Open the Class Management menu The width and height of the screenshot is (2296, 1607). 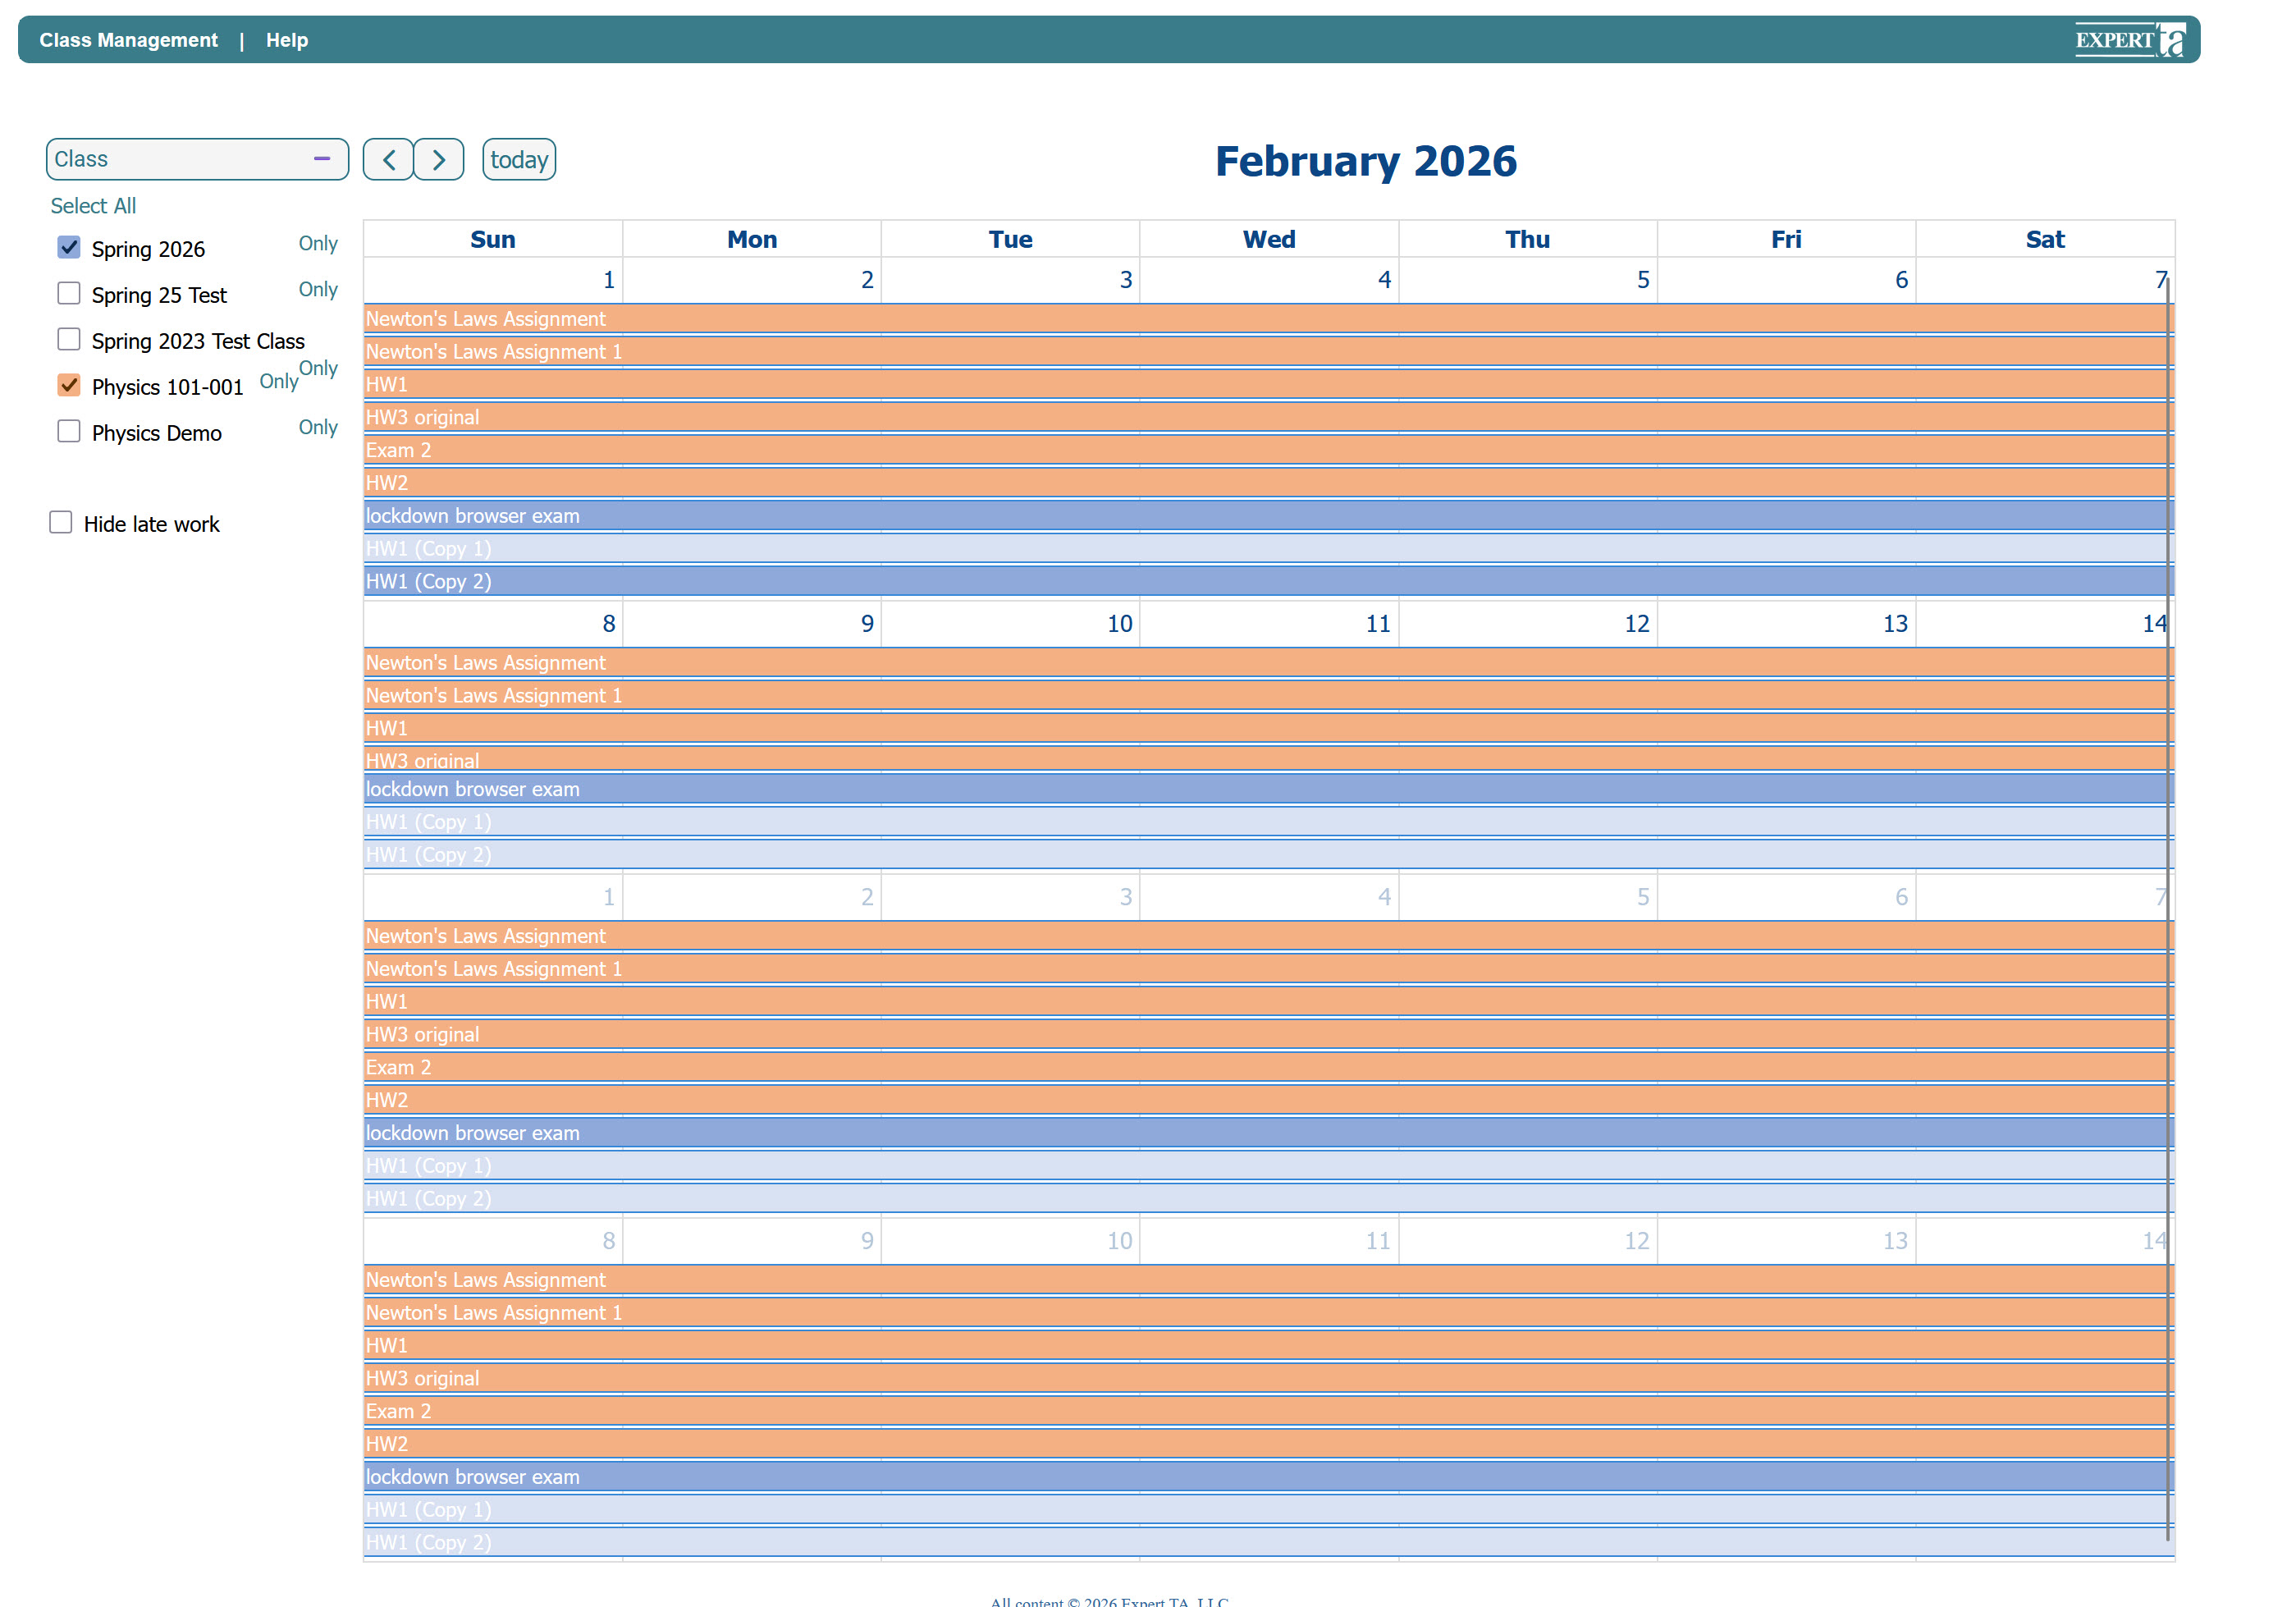(128, 40)
